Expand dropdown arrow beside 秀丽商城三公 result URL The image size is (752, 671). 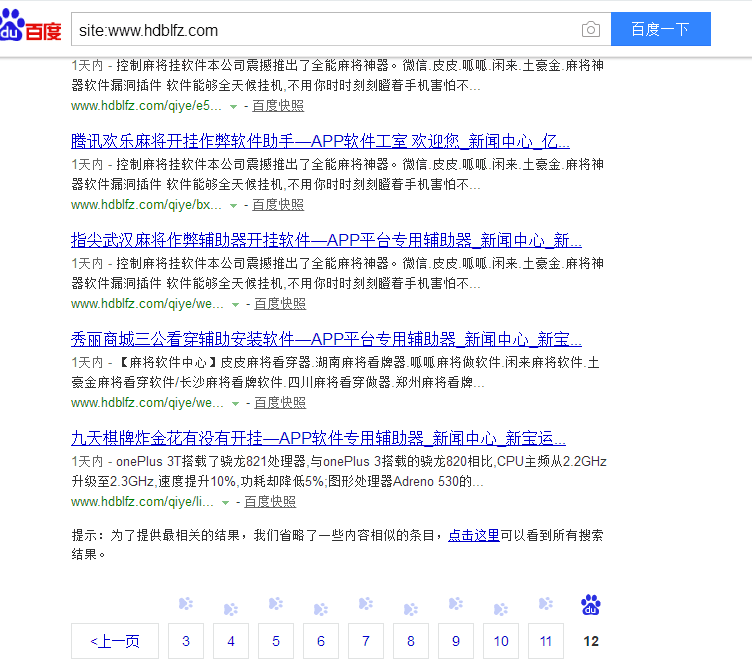(x=235, y=404)
